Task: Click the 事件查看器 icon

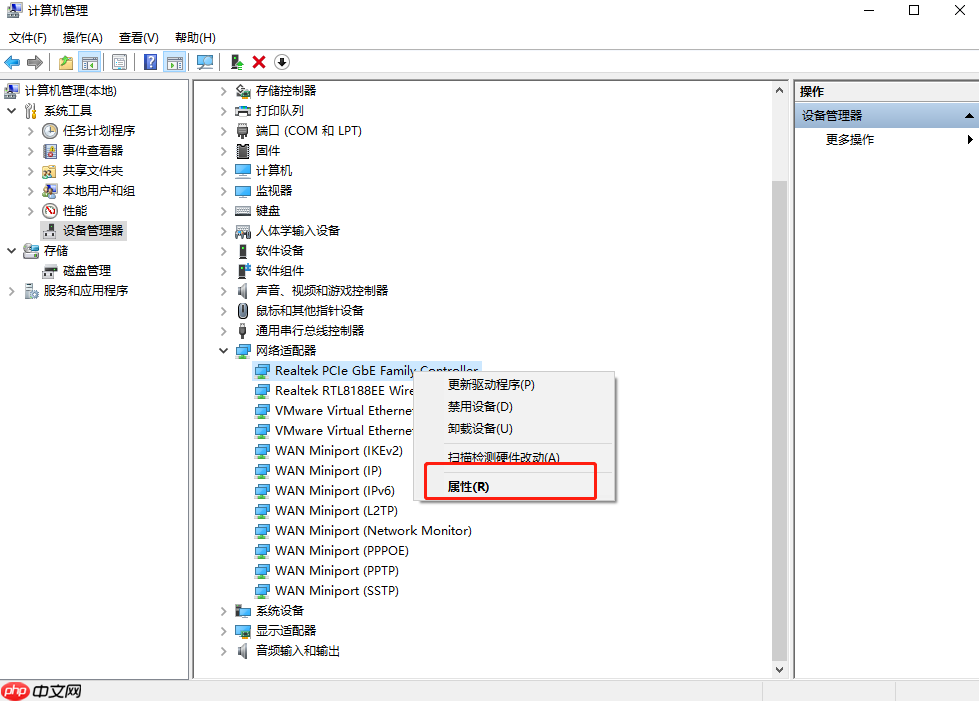Action: click(50, 151)
